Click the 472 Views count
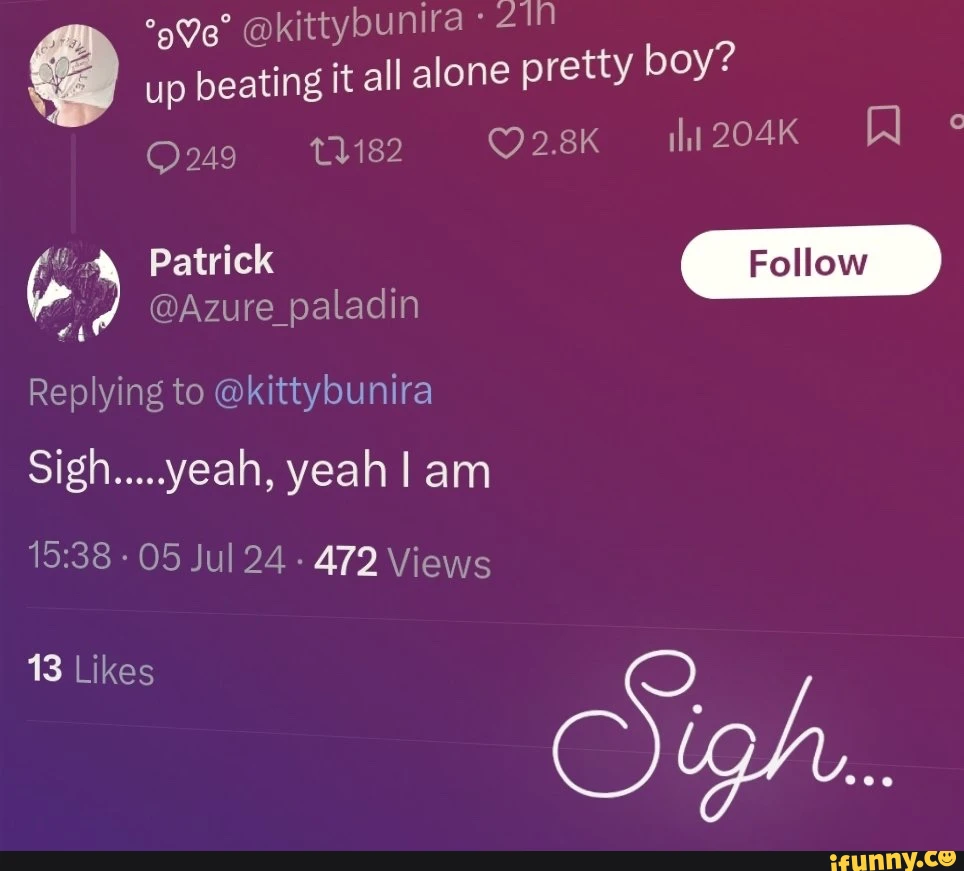This screenshot has height=871, width=964. (403, 562)
